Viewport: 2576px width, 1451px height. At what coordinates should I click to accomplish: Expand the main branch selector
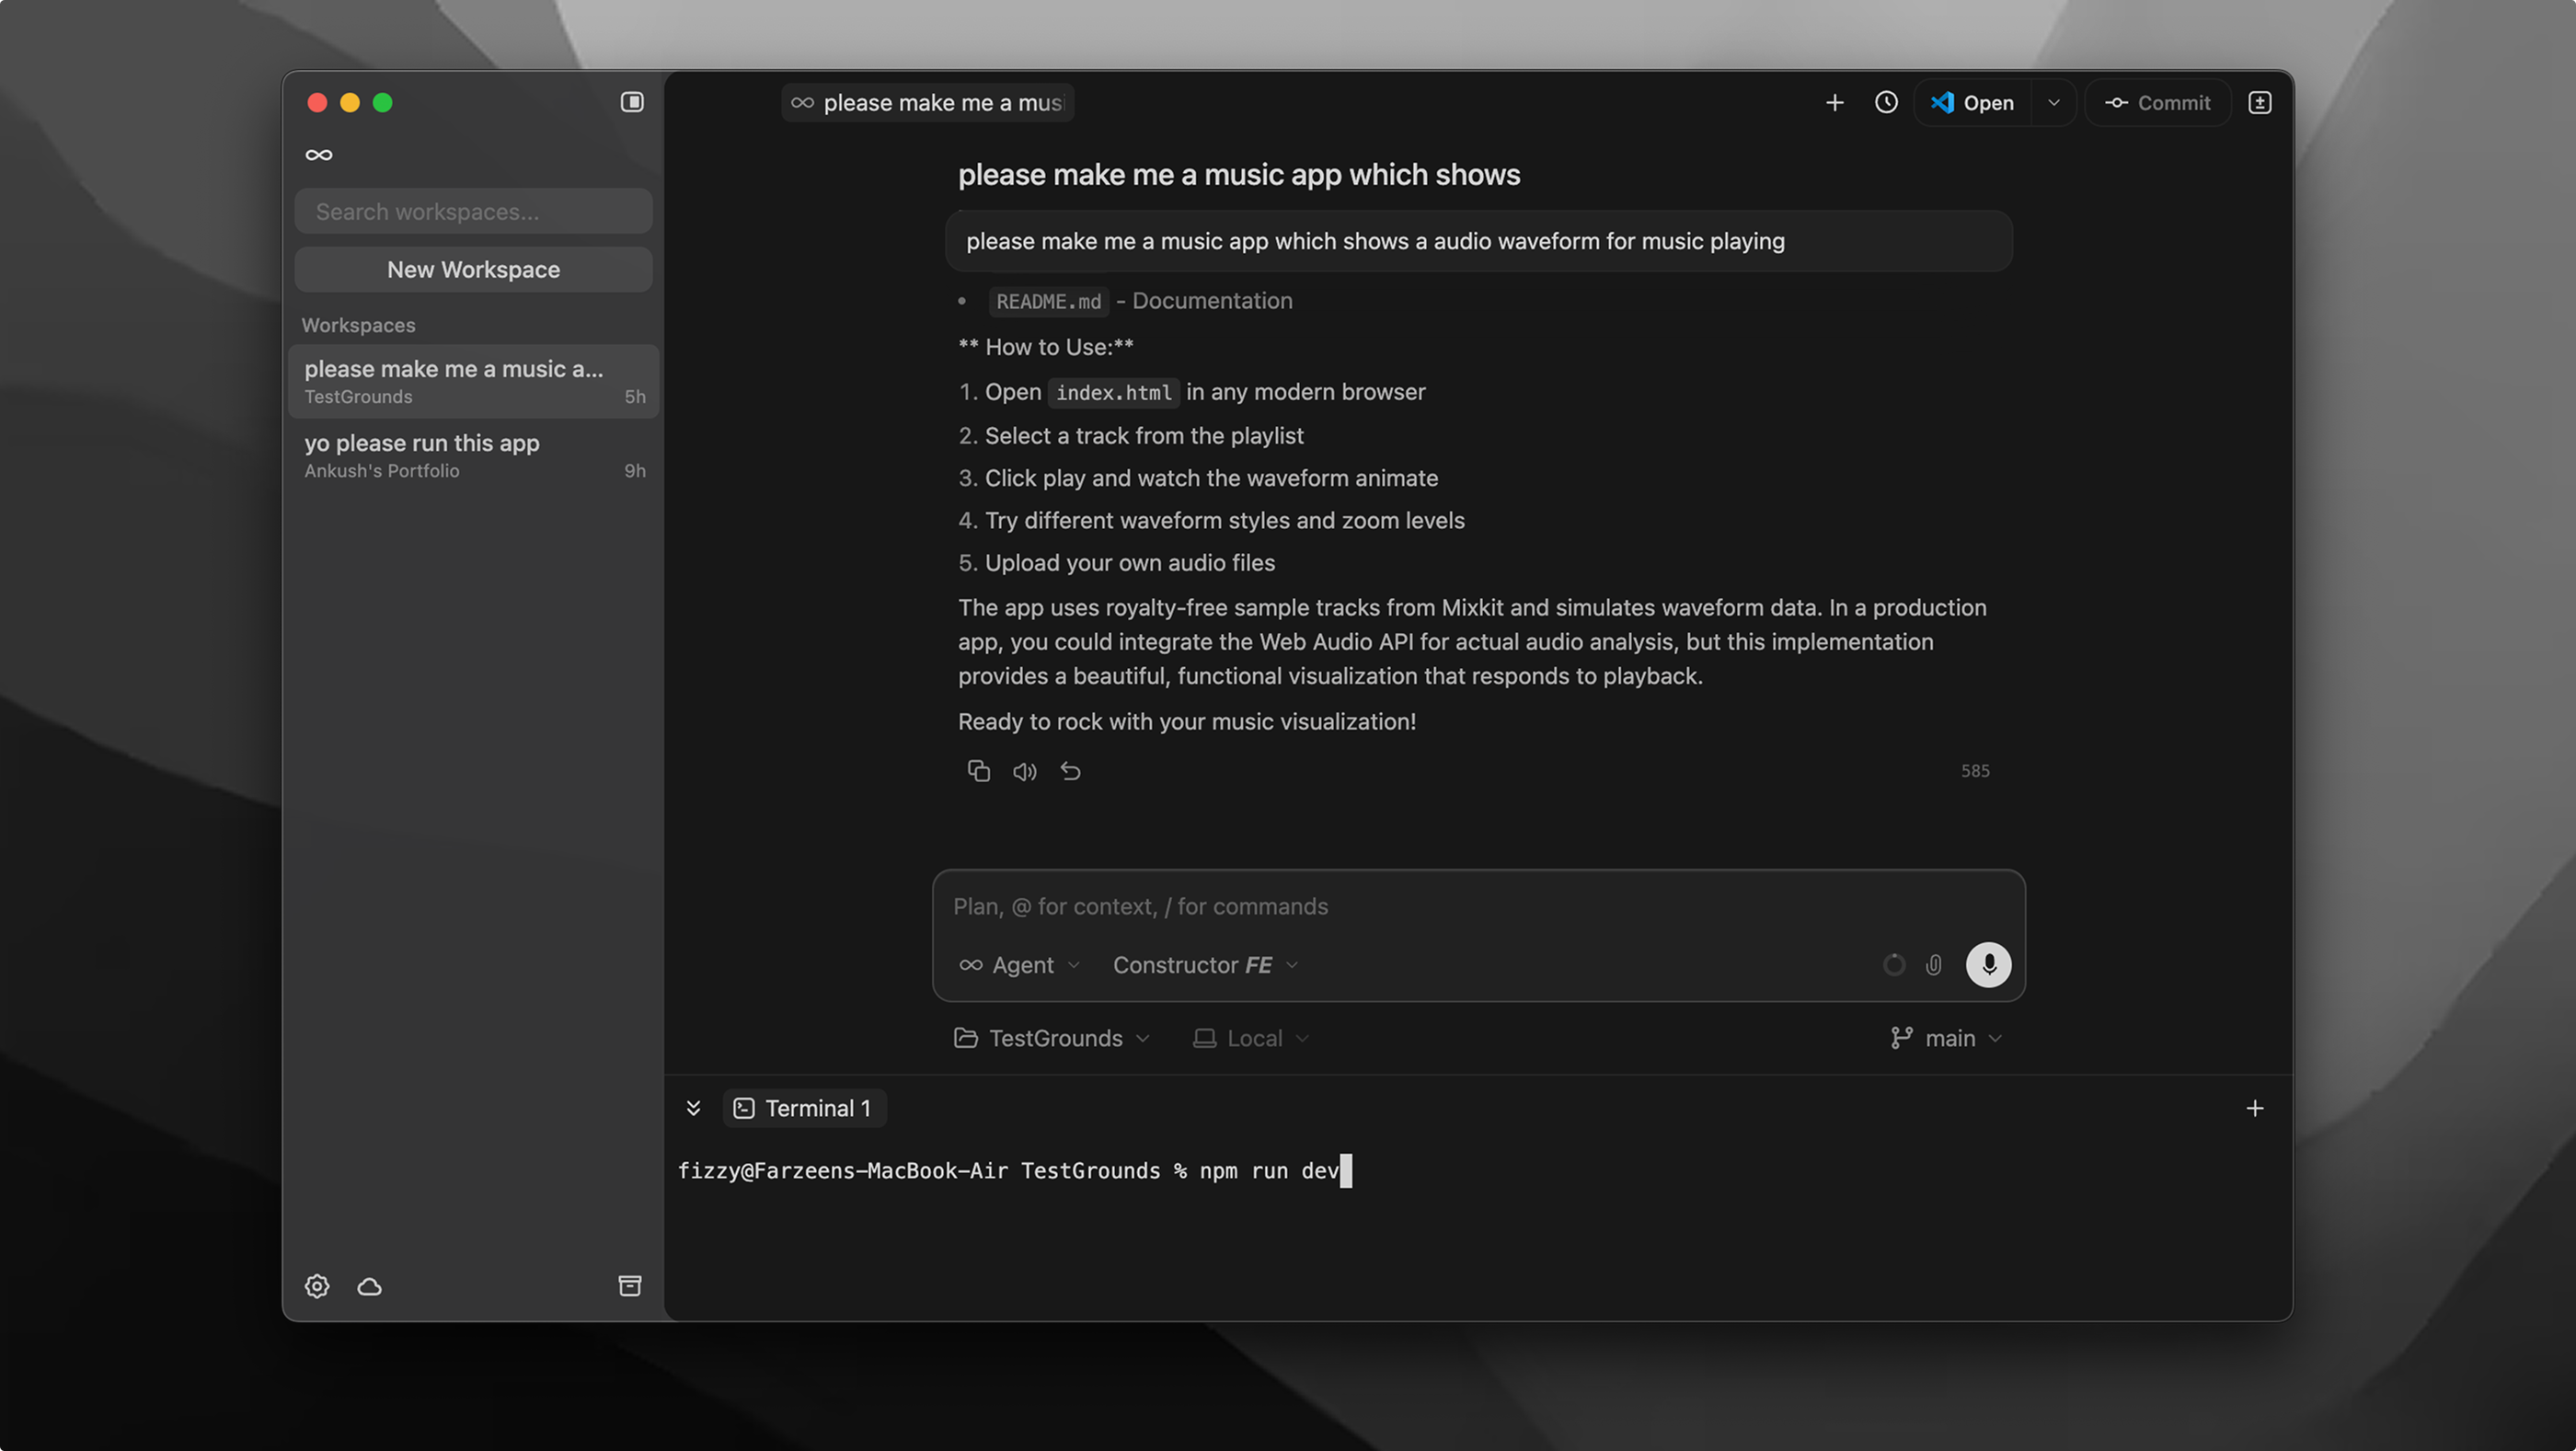pos(1946,1038)
